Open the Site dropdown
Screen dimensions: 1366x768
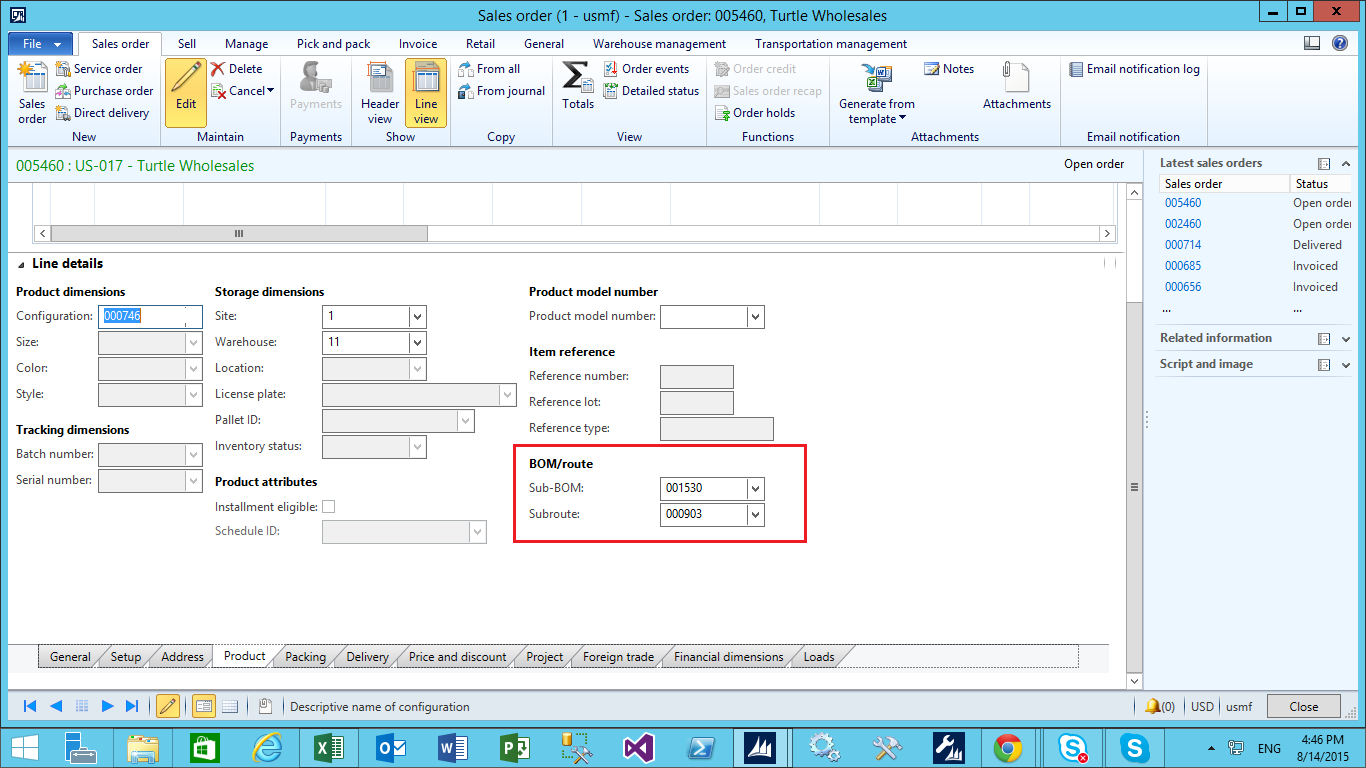pos(418,316)
